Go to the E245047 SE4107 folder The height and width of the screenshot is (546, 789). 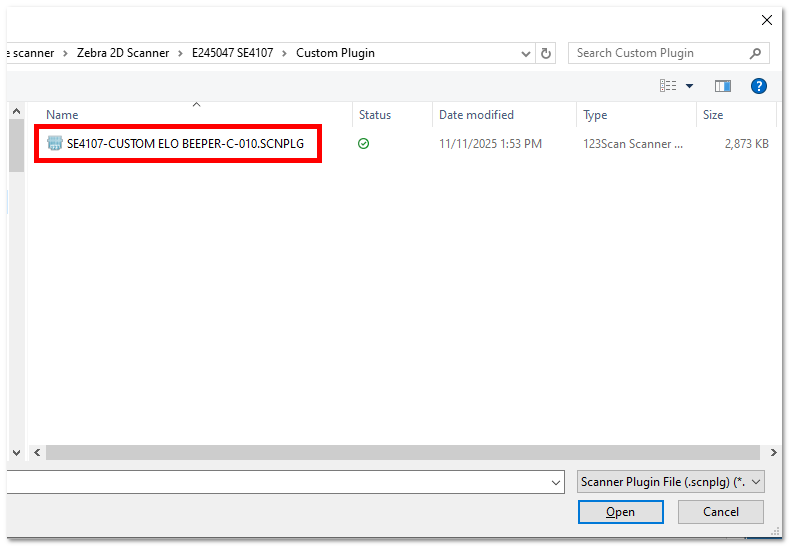click(232, 53)
